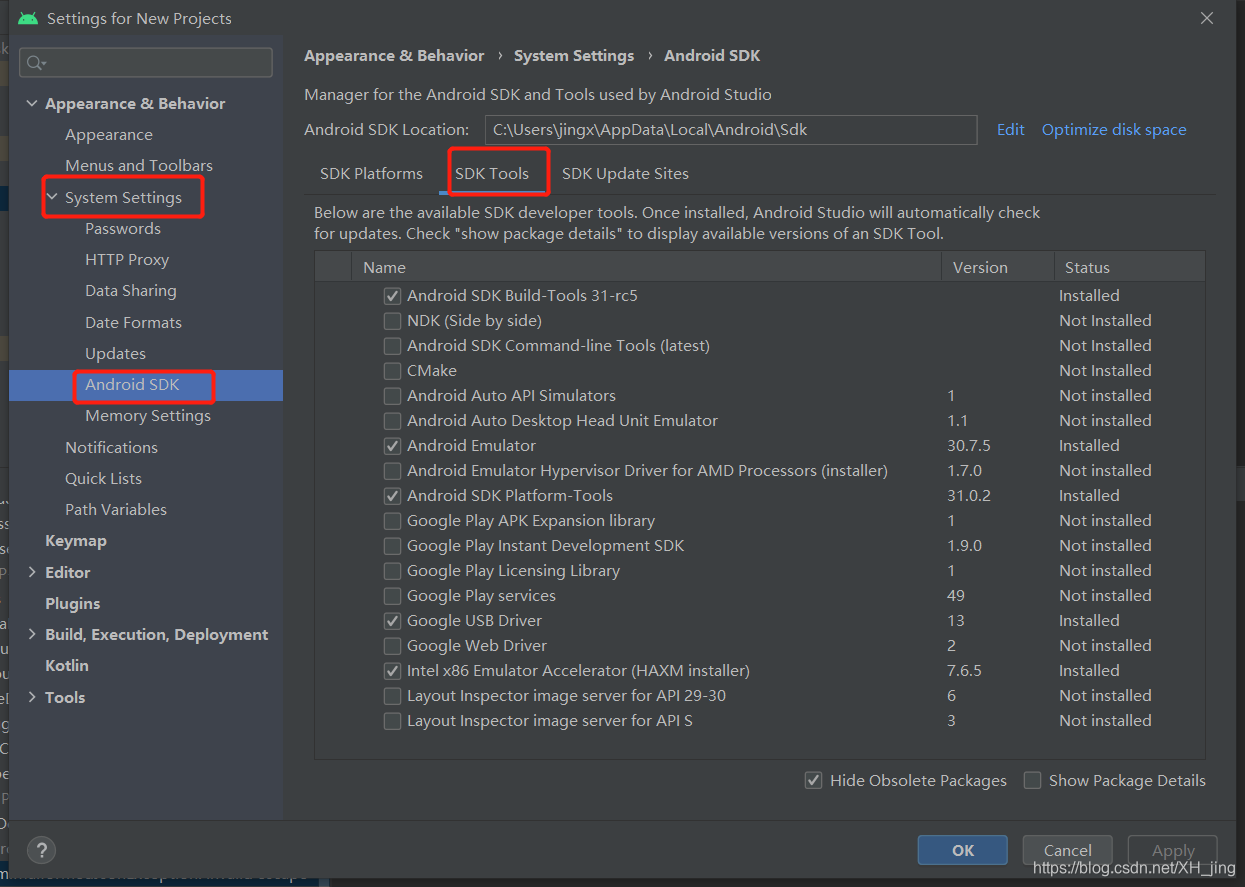Check Google Play services checkbox
The width and height of the screenshot is (1245, 887).
coord(393,596)
